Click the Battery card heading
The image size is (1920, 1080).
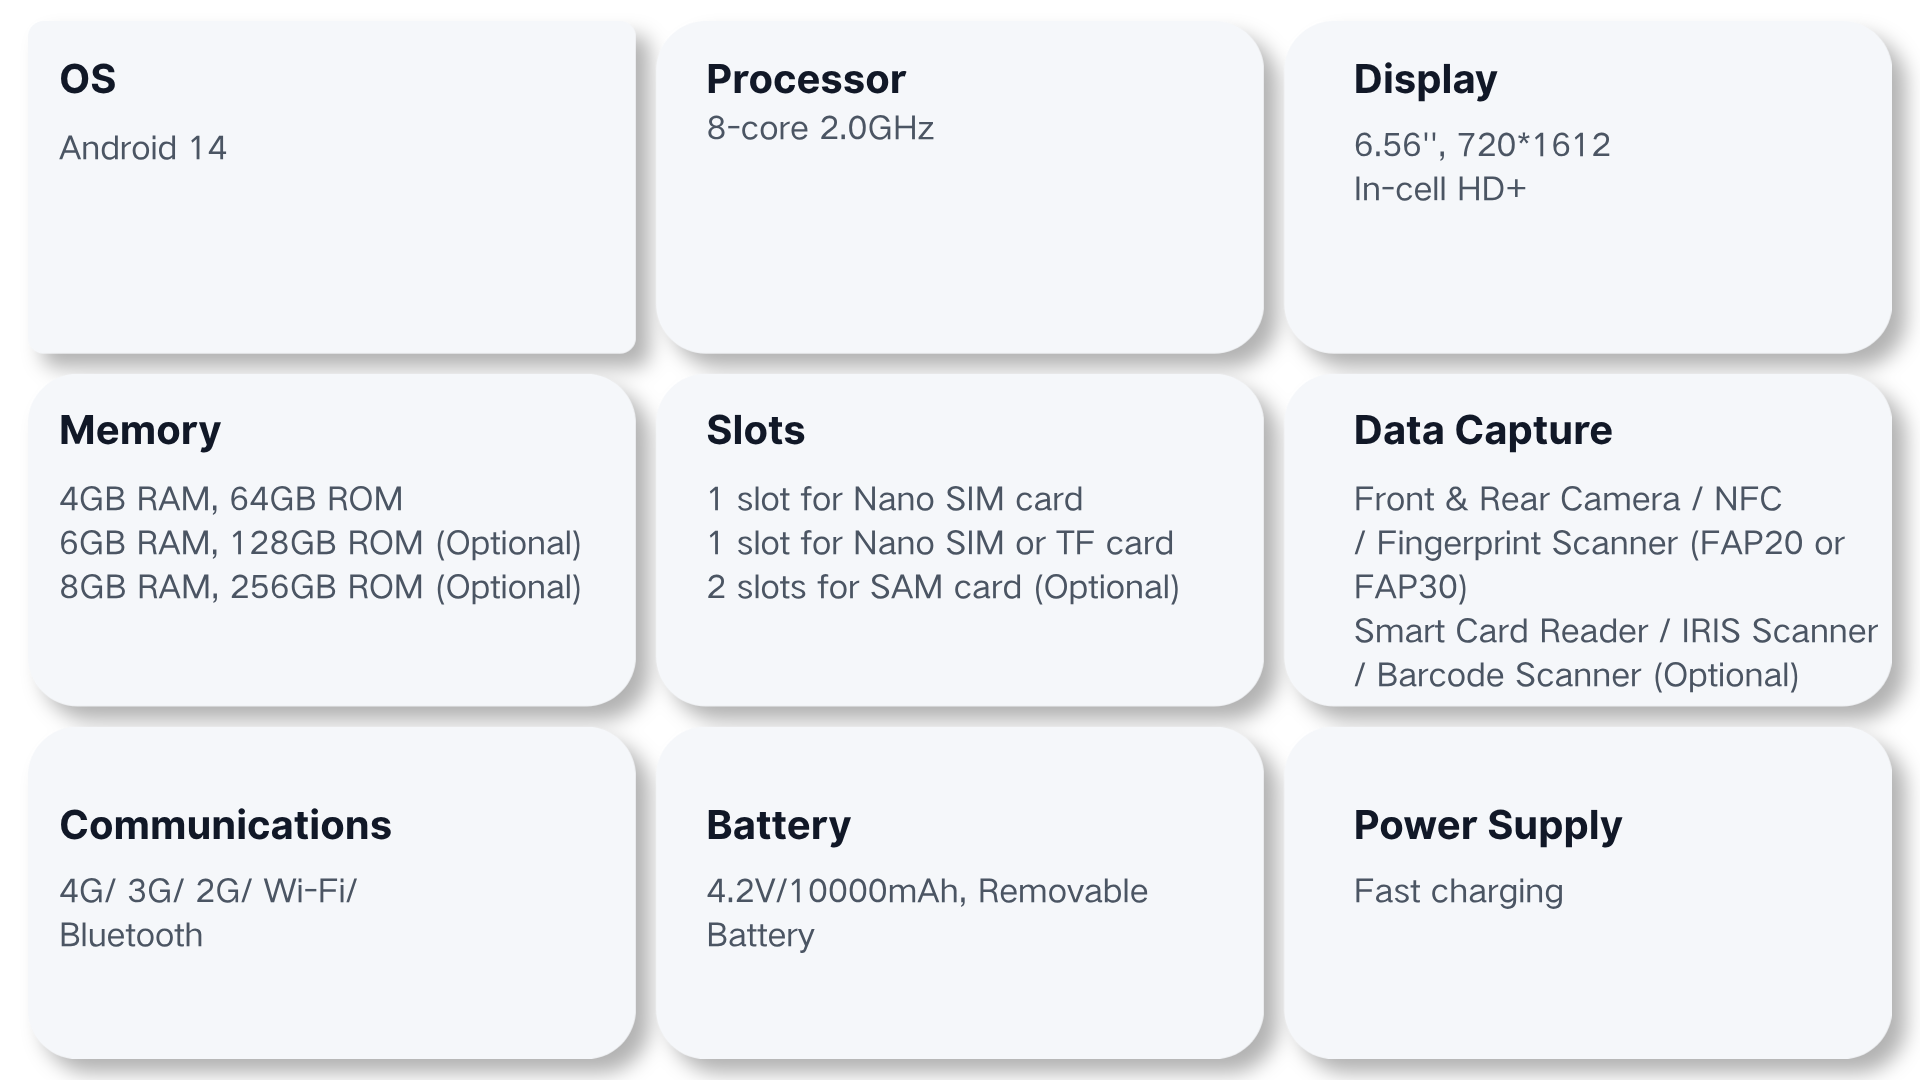778,825
